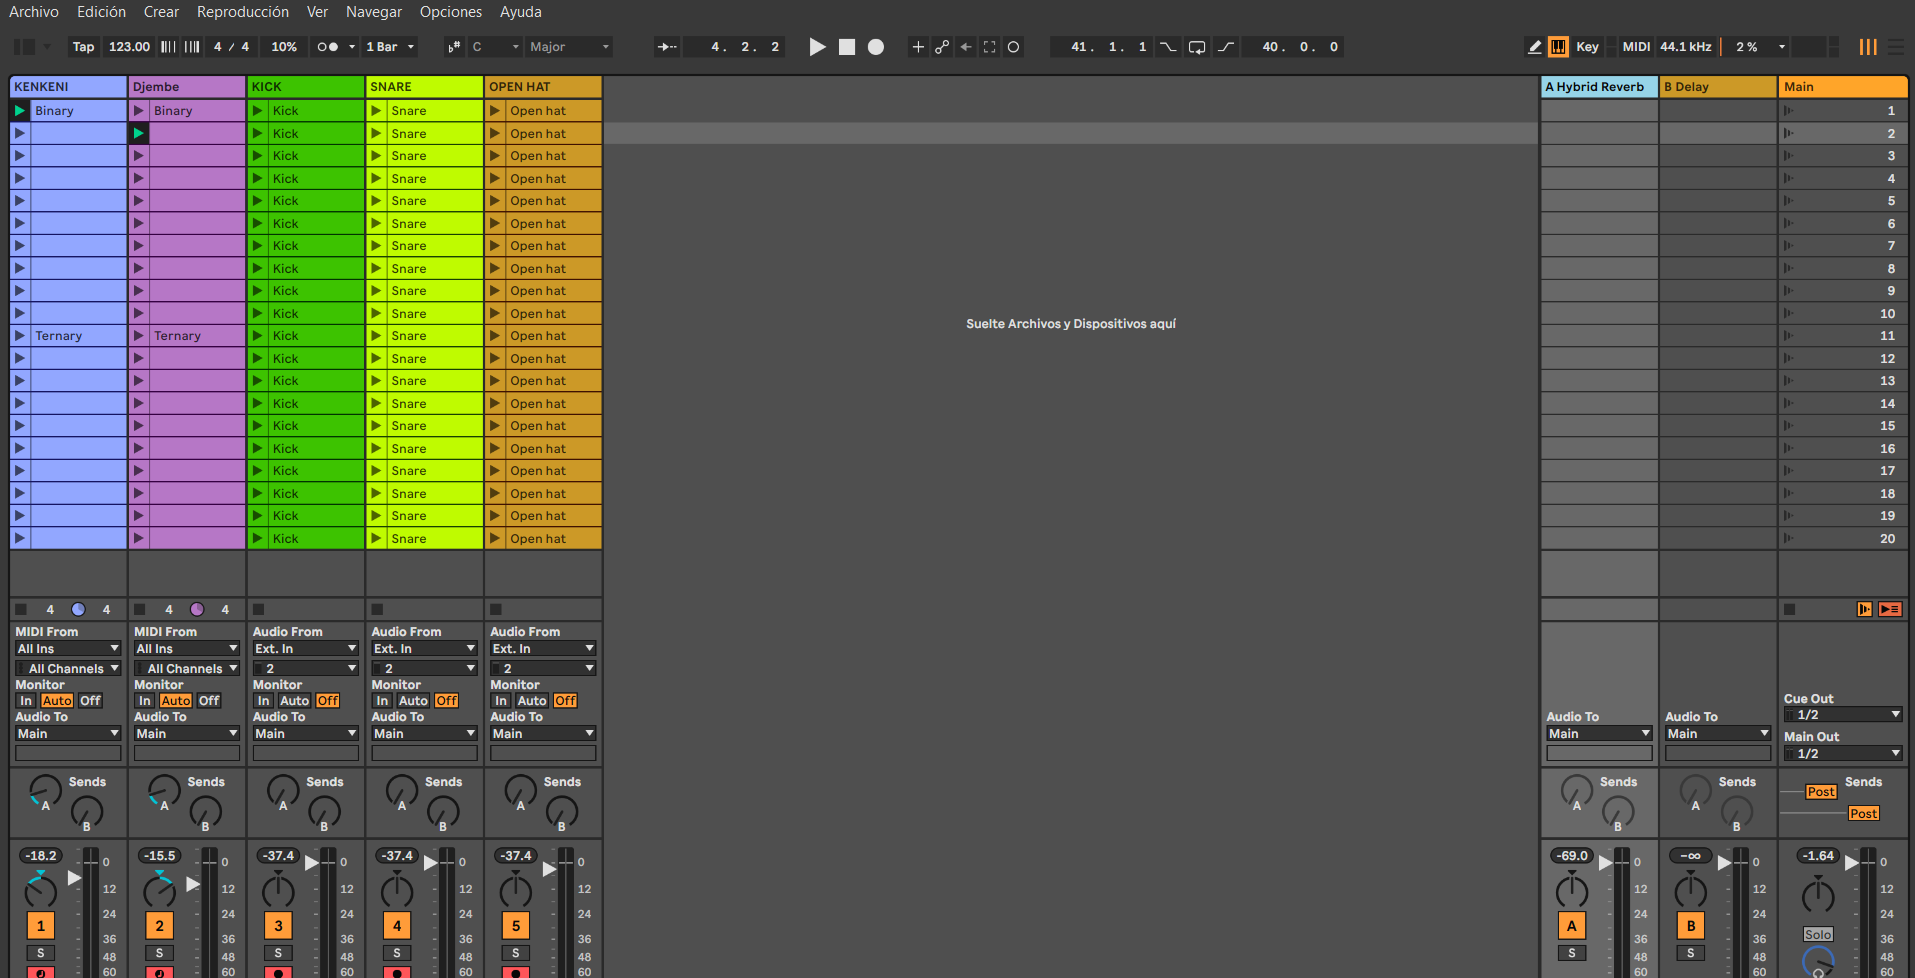Click the tempo field showing 123.00

coord(129,47)
